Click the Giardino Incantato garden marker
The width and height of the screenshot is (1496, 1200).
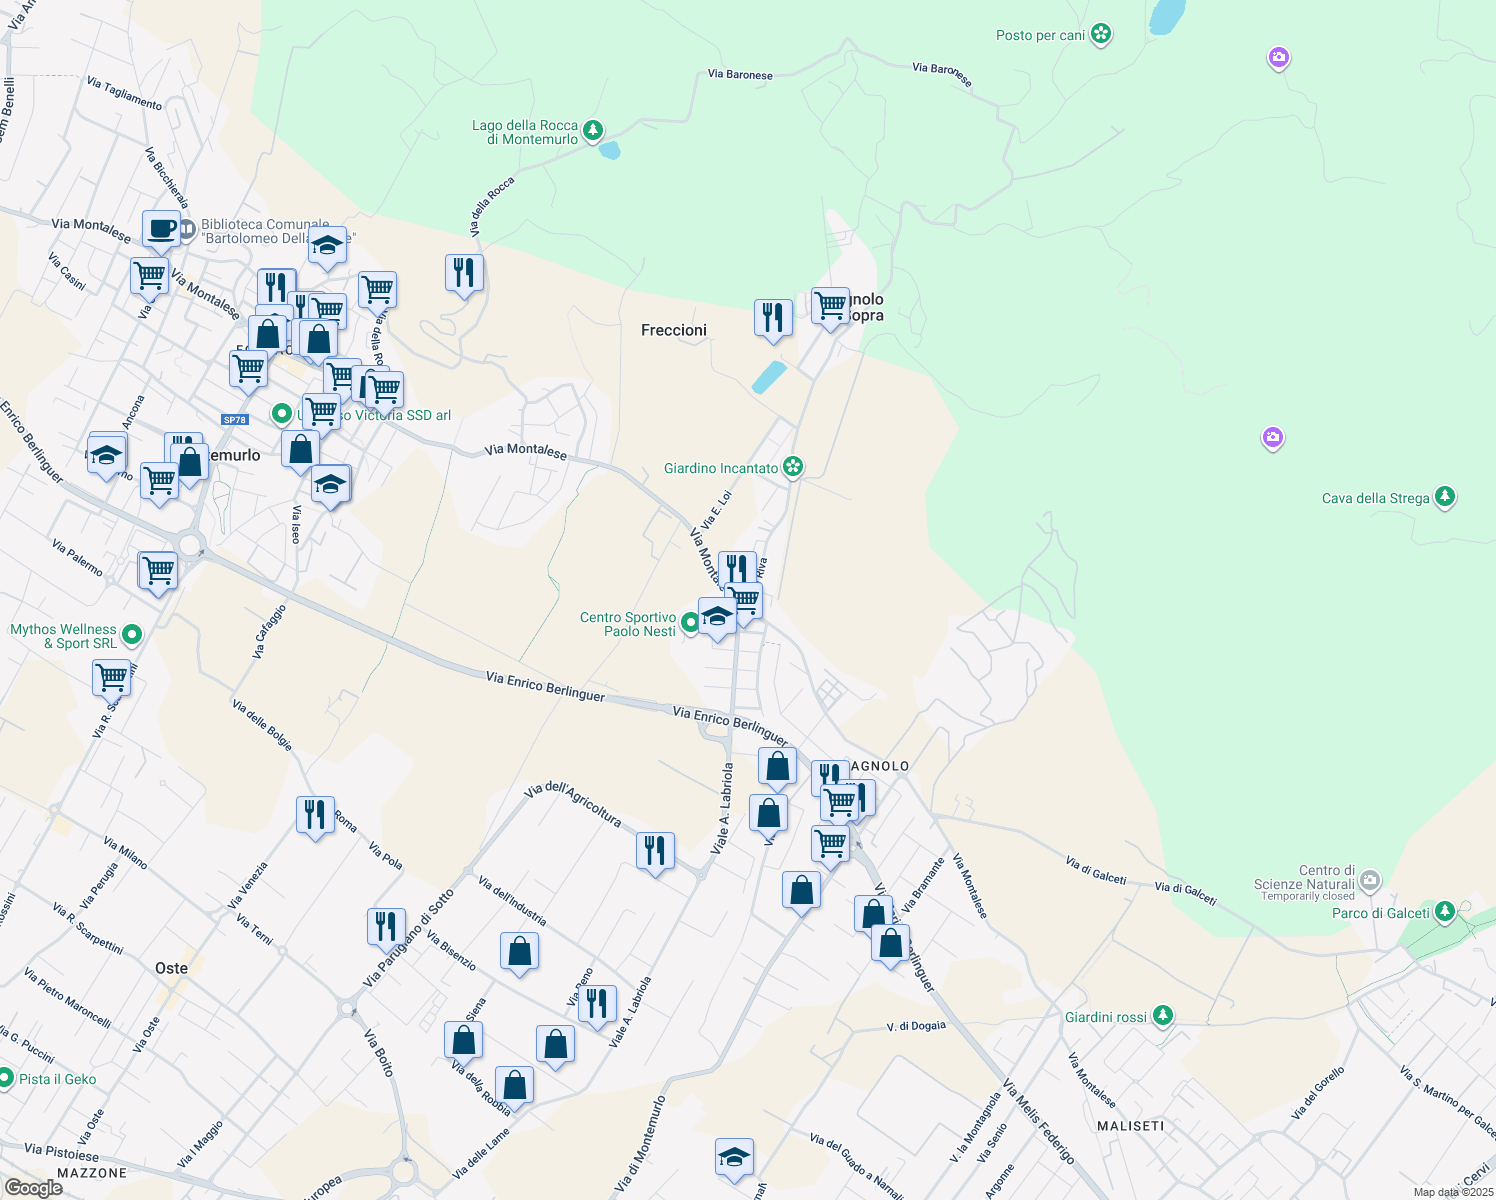point(793,467)
